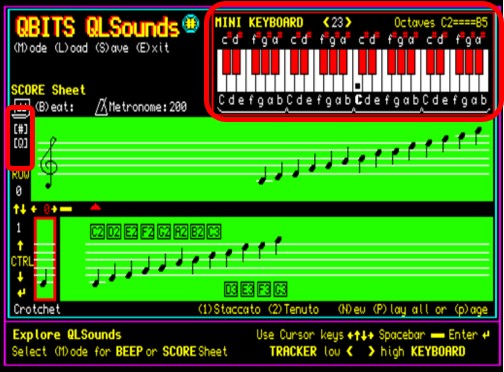Toggle the [#] sharp option
Image resolution: width=504 pixels, height=372 pixels.
click(x=21, y=129)
